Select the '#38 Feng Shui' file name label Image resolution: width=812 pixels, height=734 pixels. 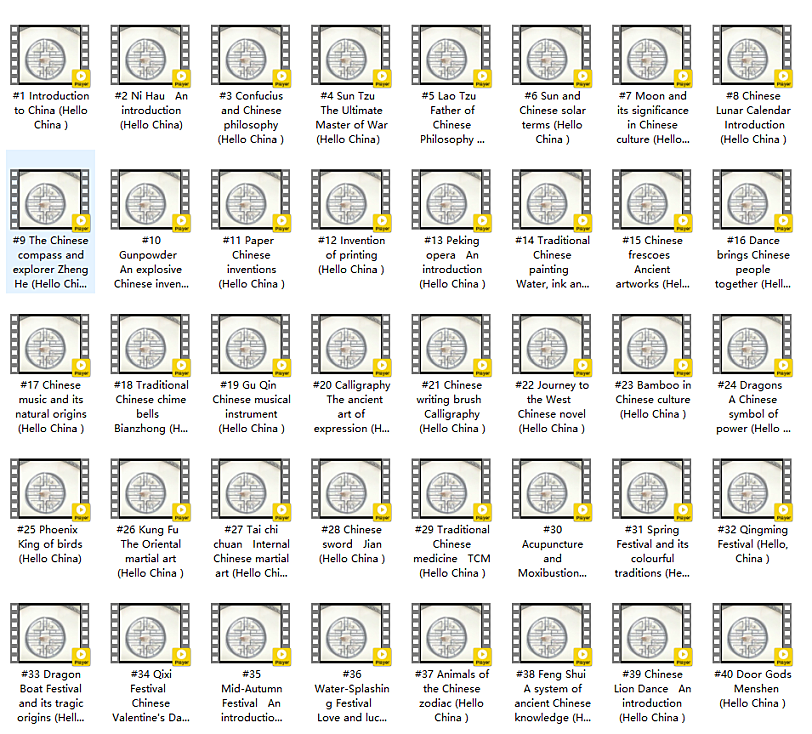551,696
